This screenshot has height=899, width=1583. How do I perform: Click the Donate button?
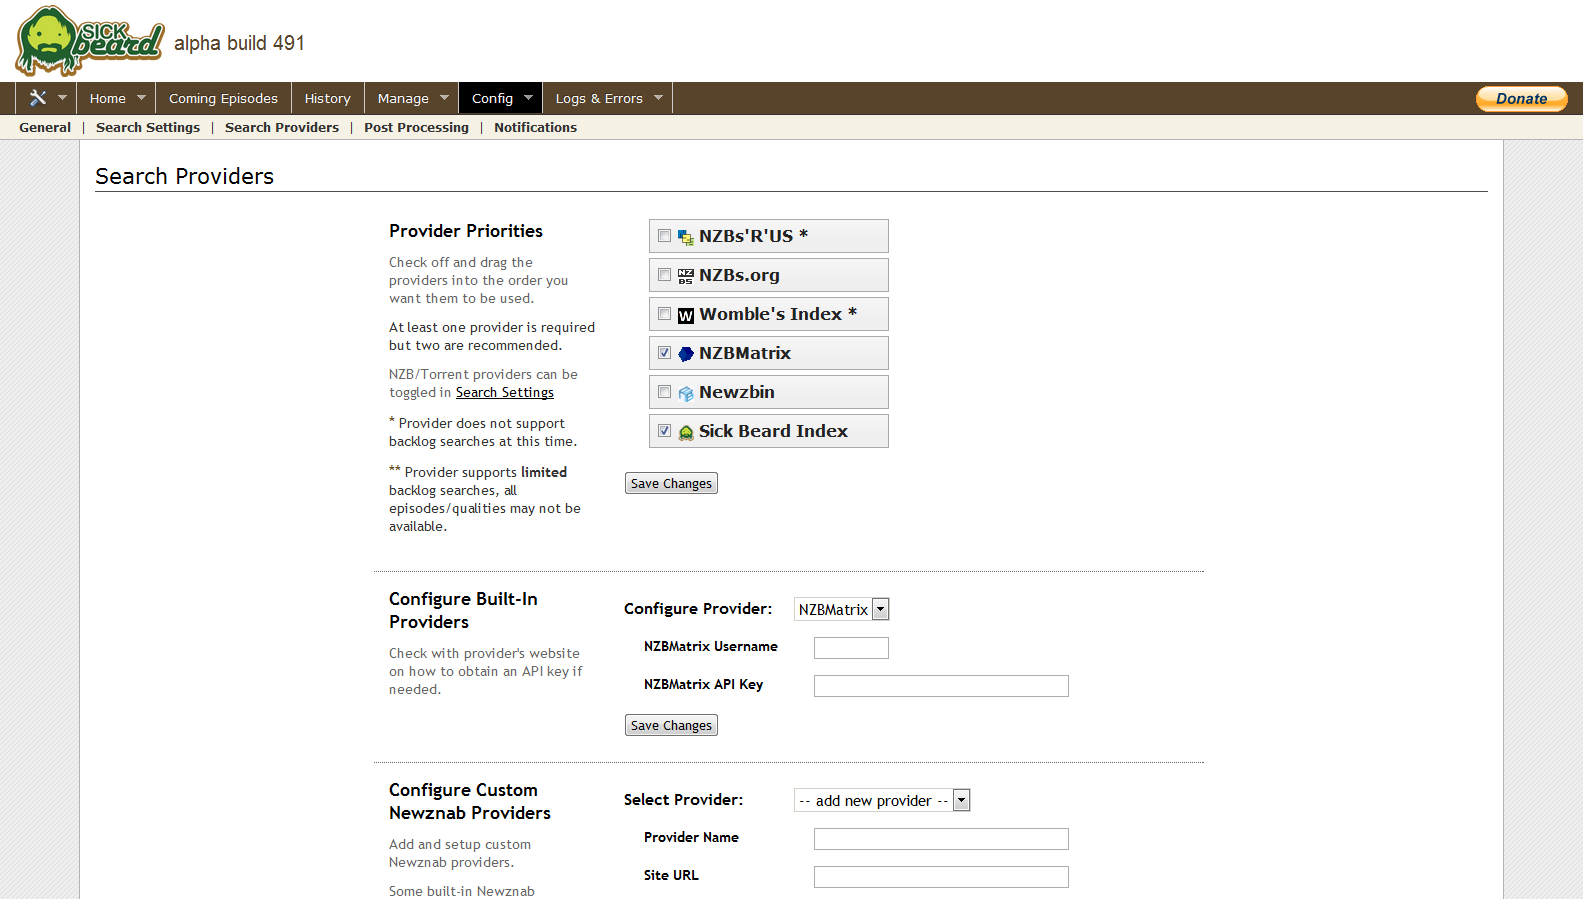1521,98
